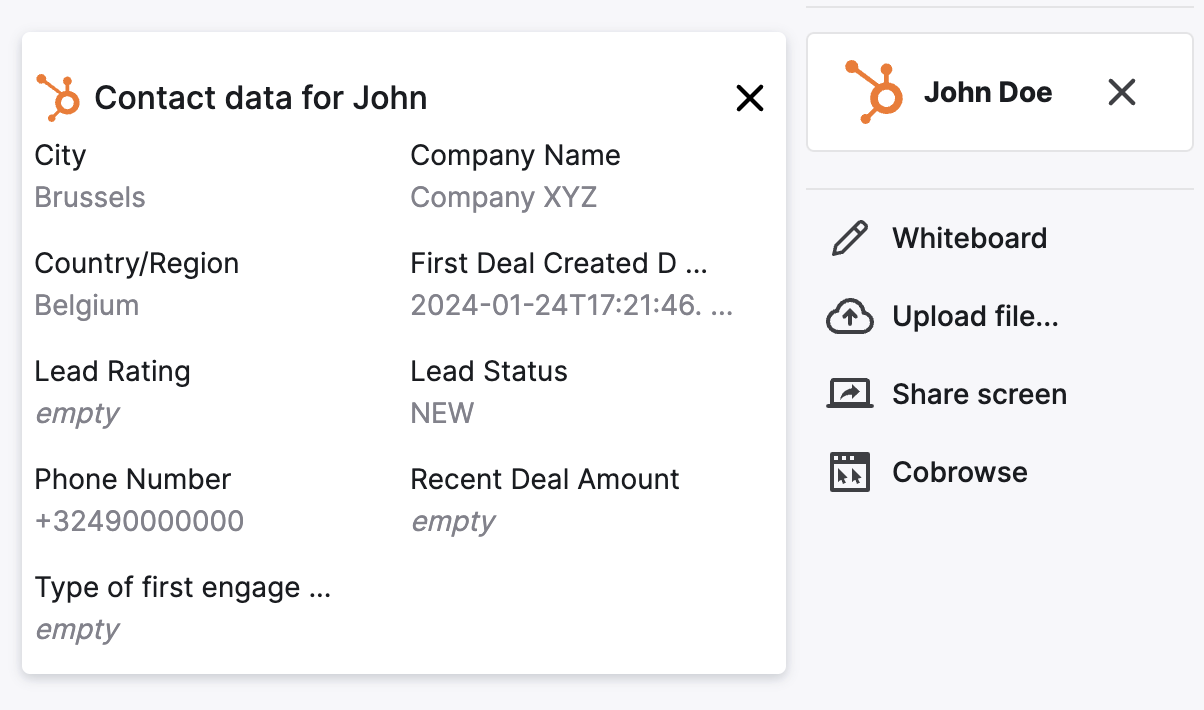
Task: Click the 'Country/Region' field label
Action: (137, 263)
